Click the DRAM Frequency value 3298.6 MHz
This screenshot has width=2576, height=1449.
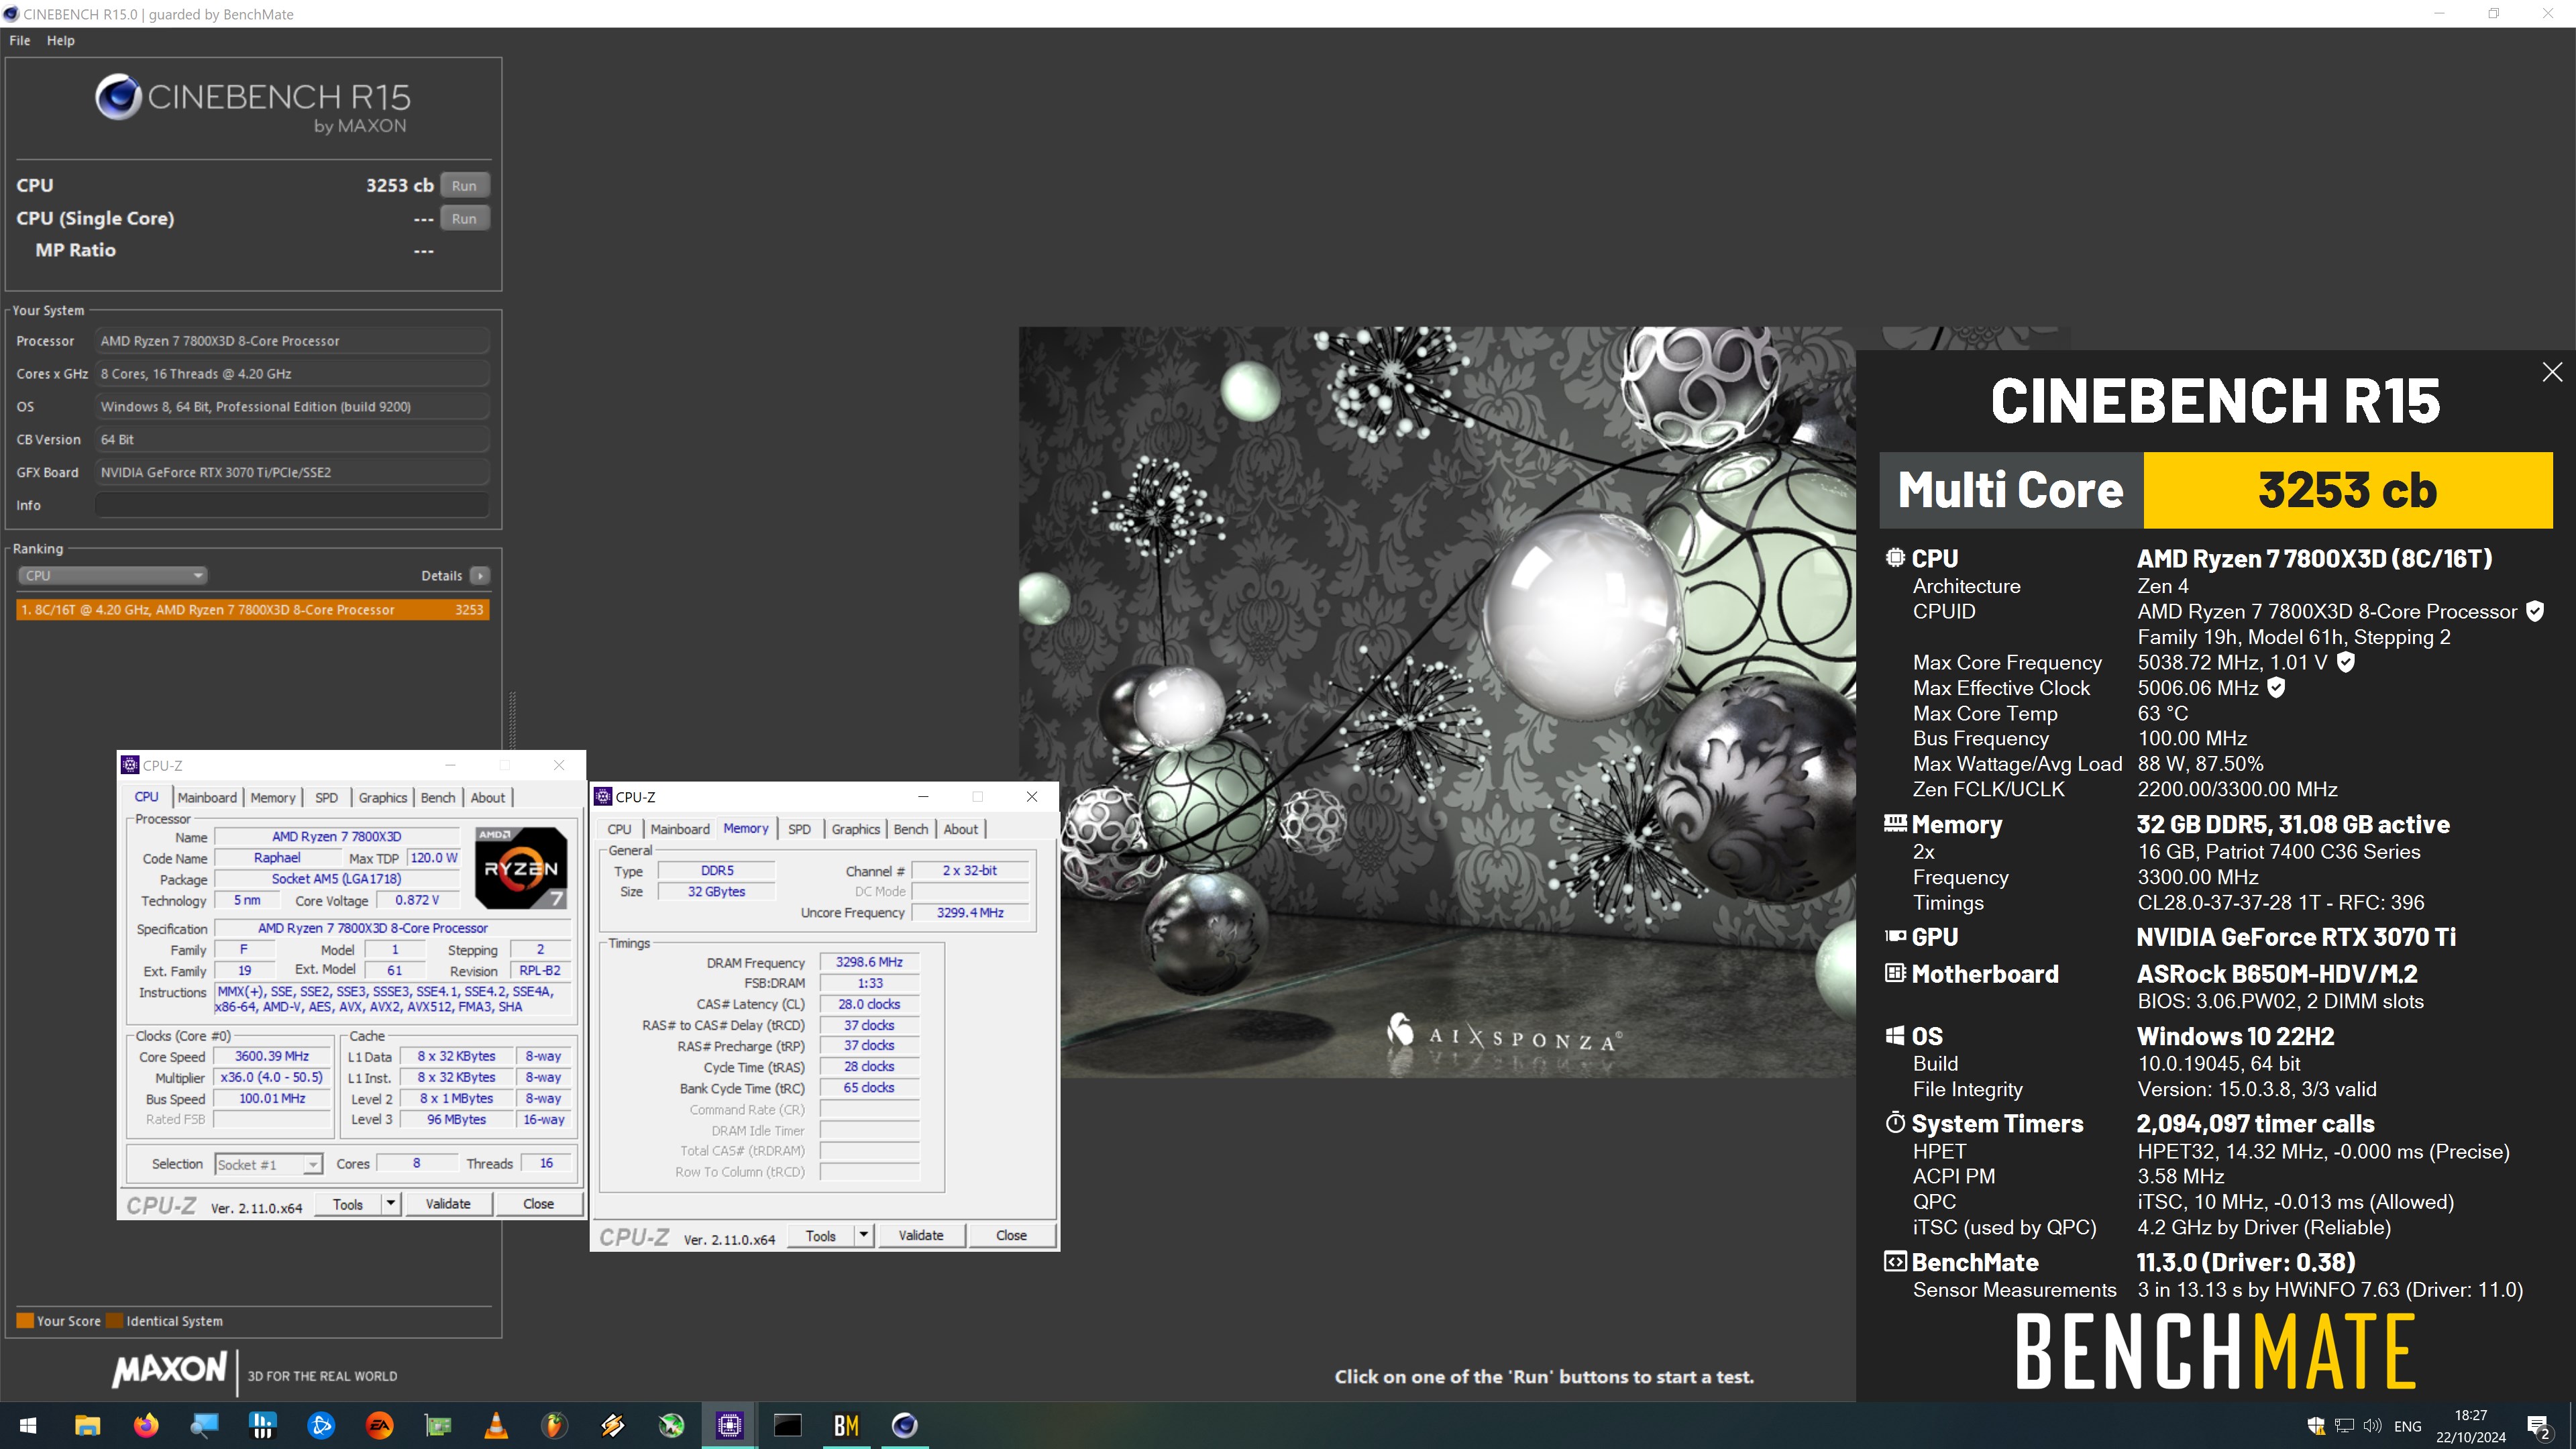pyautogui.click(x=869, y=962)
